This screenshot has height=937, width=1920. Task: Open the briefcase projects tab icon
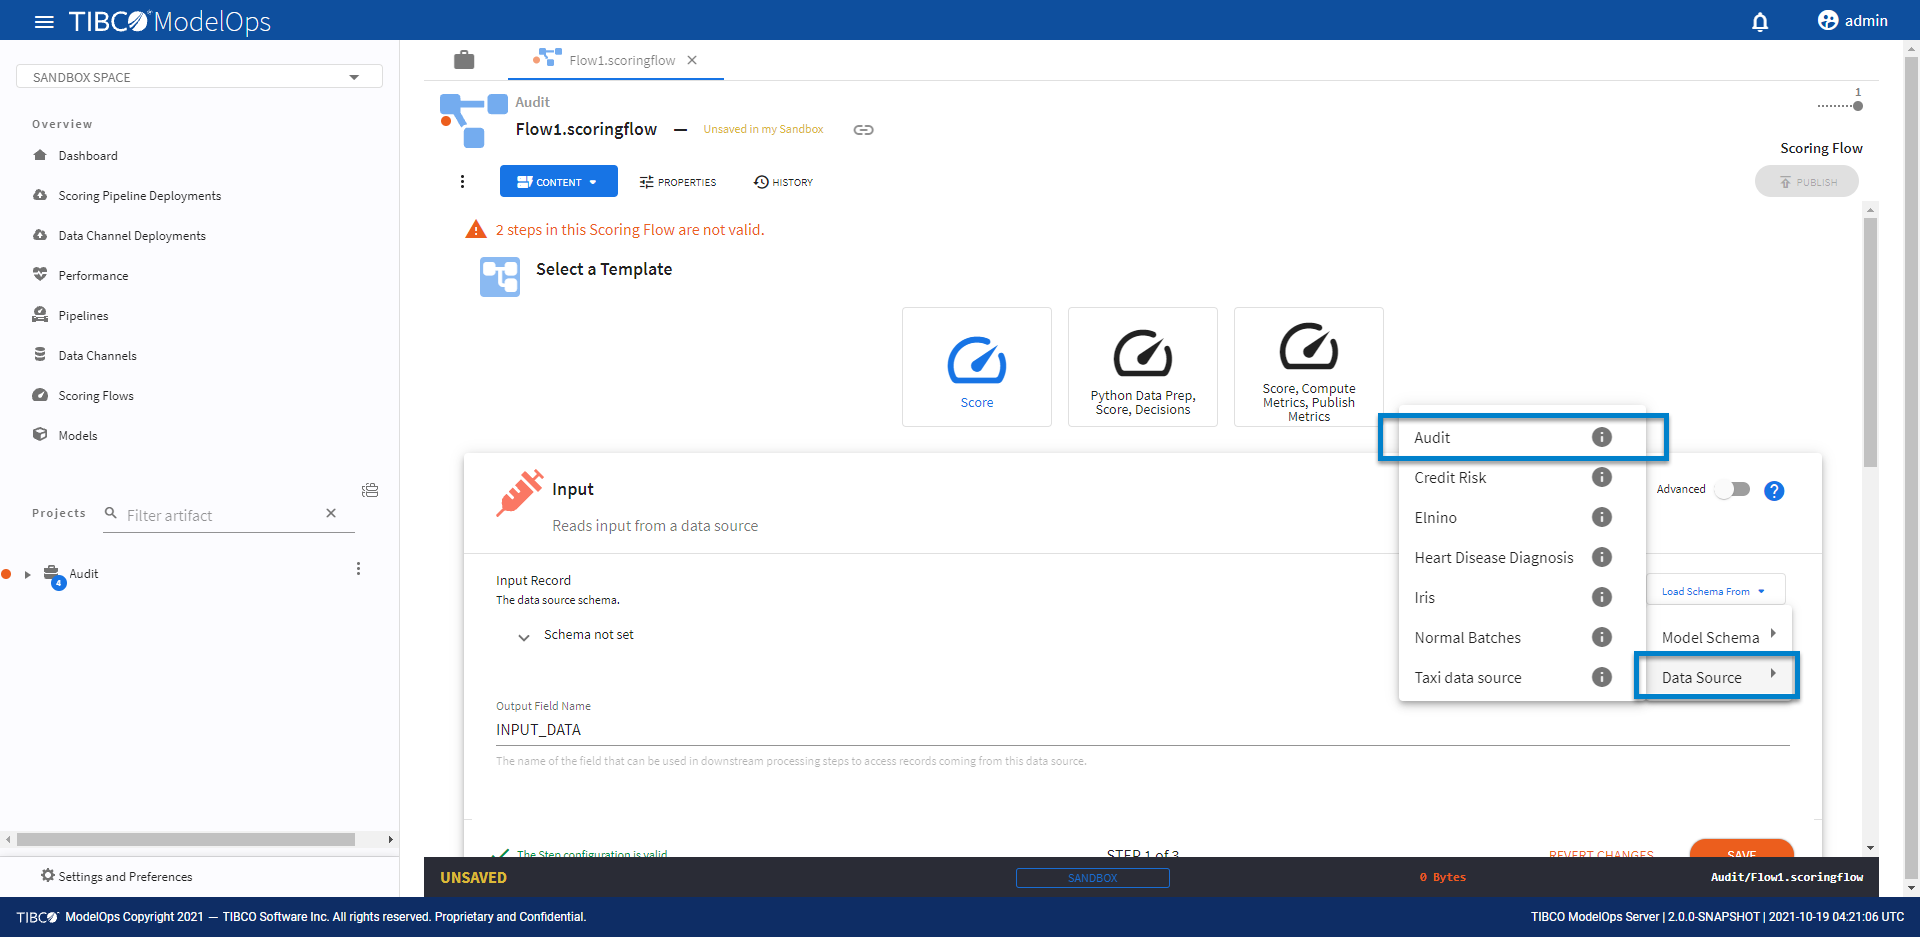[464, 60]
